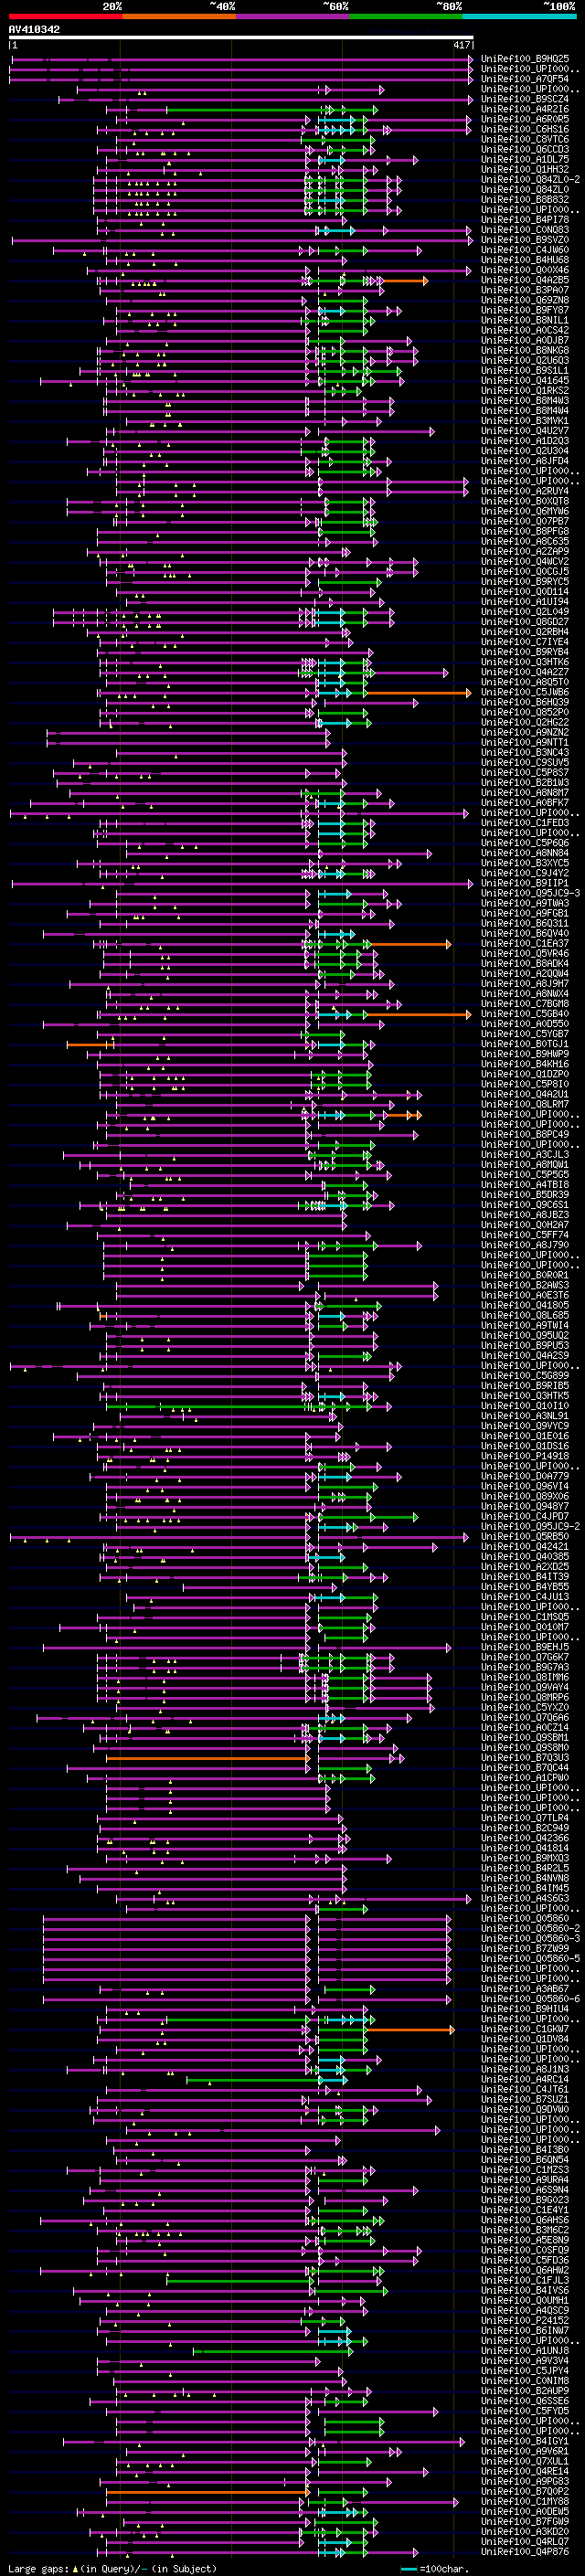The width and height of the screenshot is (585, 2576).
Task: Open hit UniRef100_A4R2I6
Action: coord(525,109)
